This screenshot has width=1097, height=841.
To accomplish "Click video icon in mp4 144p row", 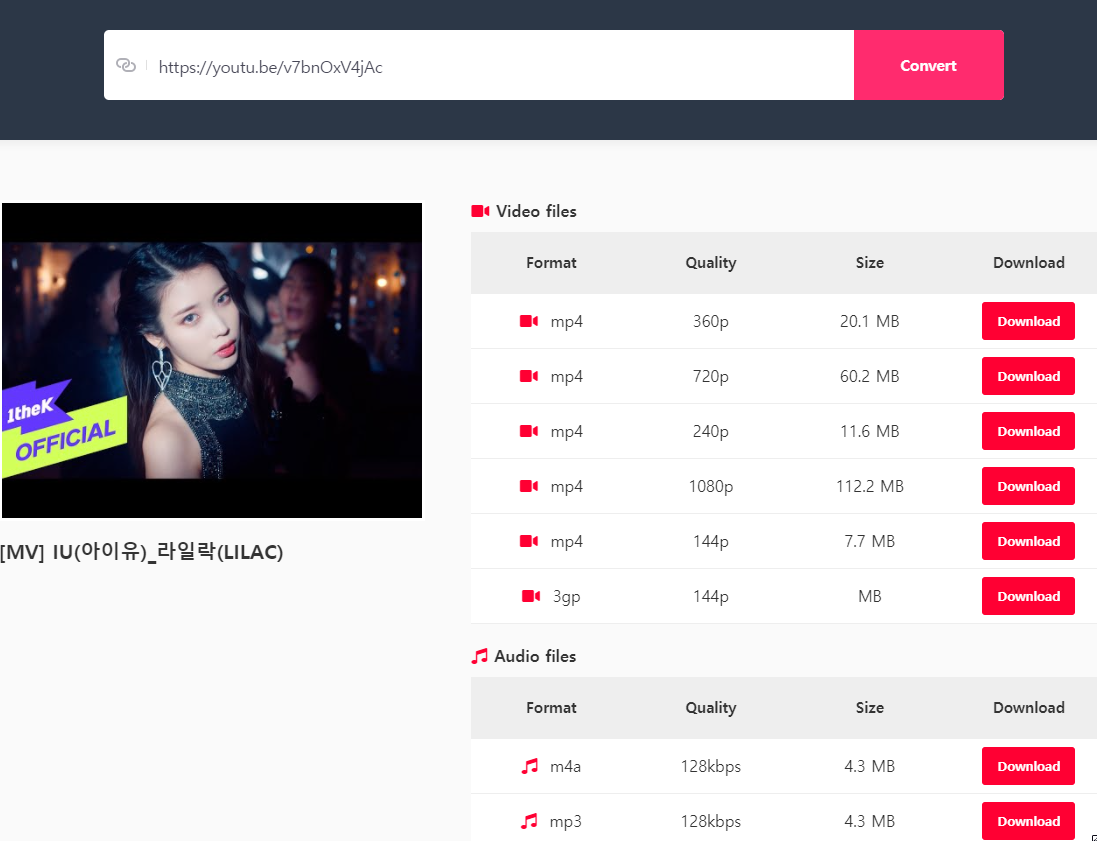I will 529,541.
